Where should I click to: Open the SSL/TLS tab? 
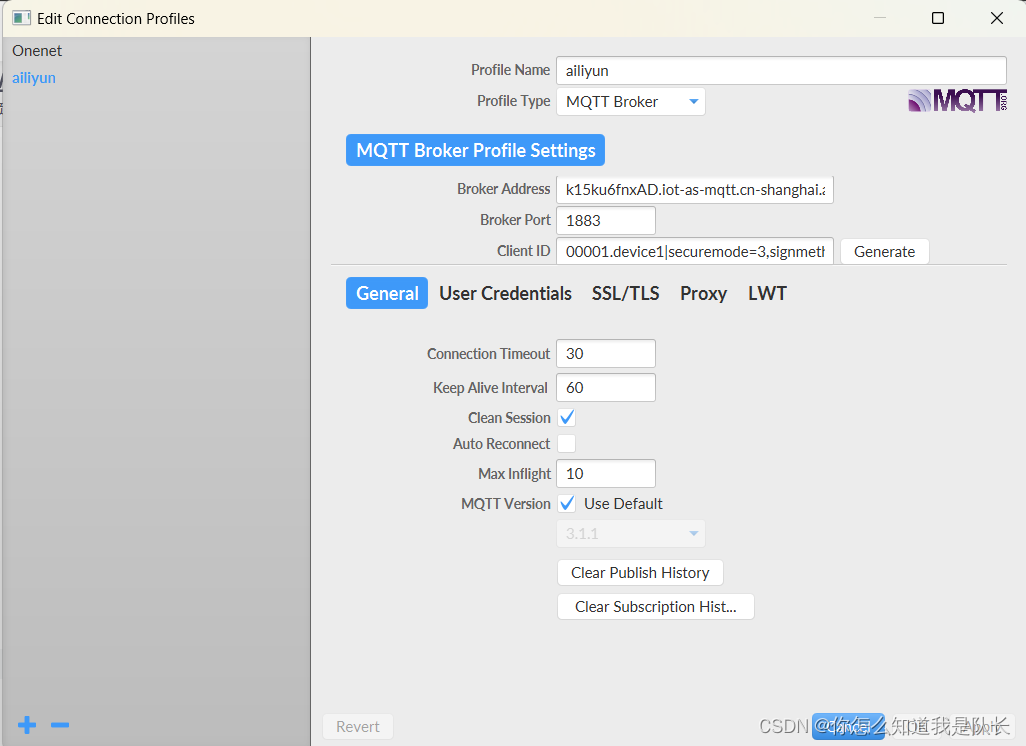click(625, 293)
